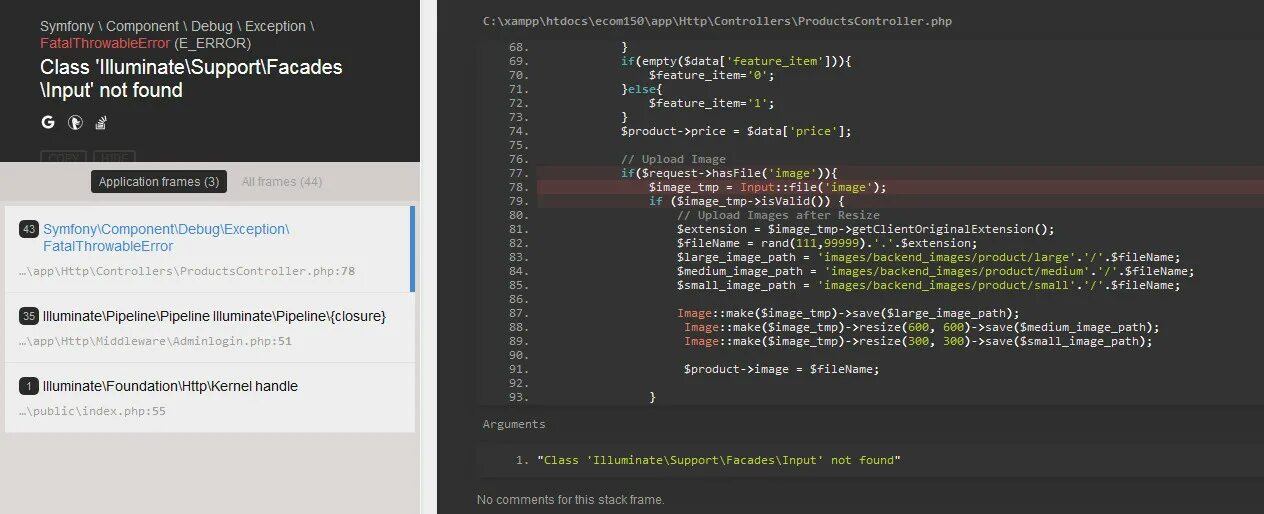Click line 74 $product->price code
The height and width of the screenshot is (514, 1264).
736,131
